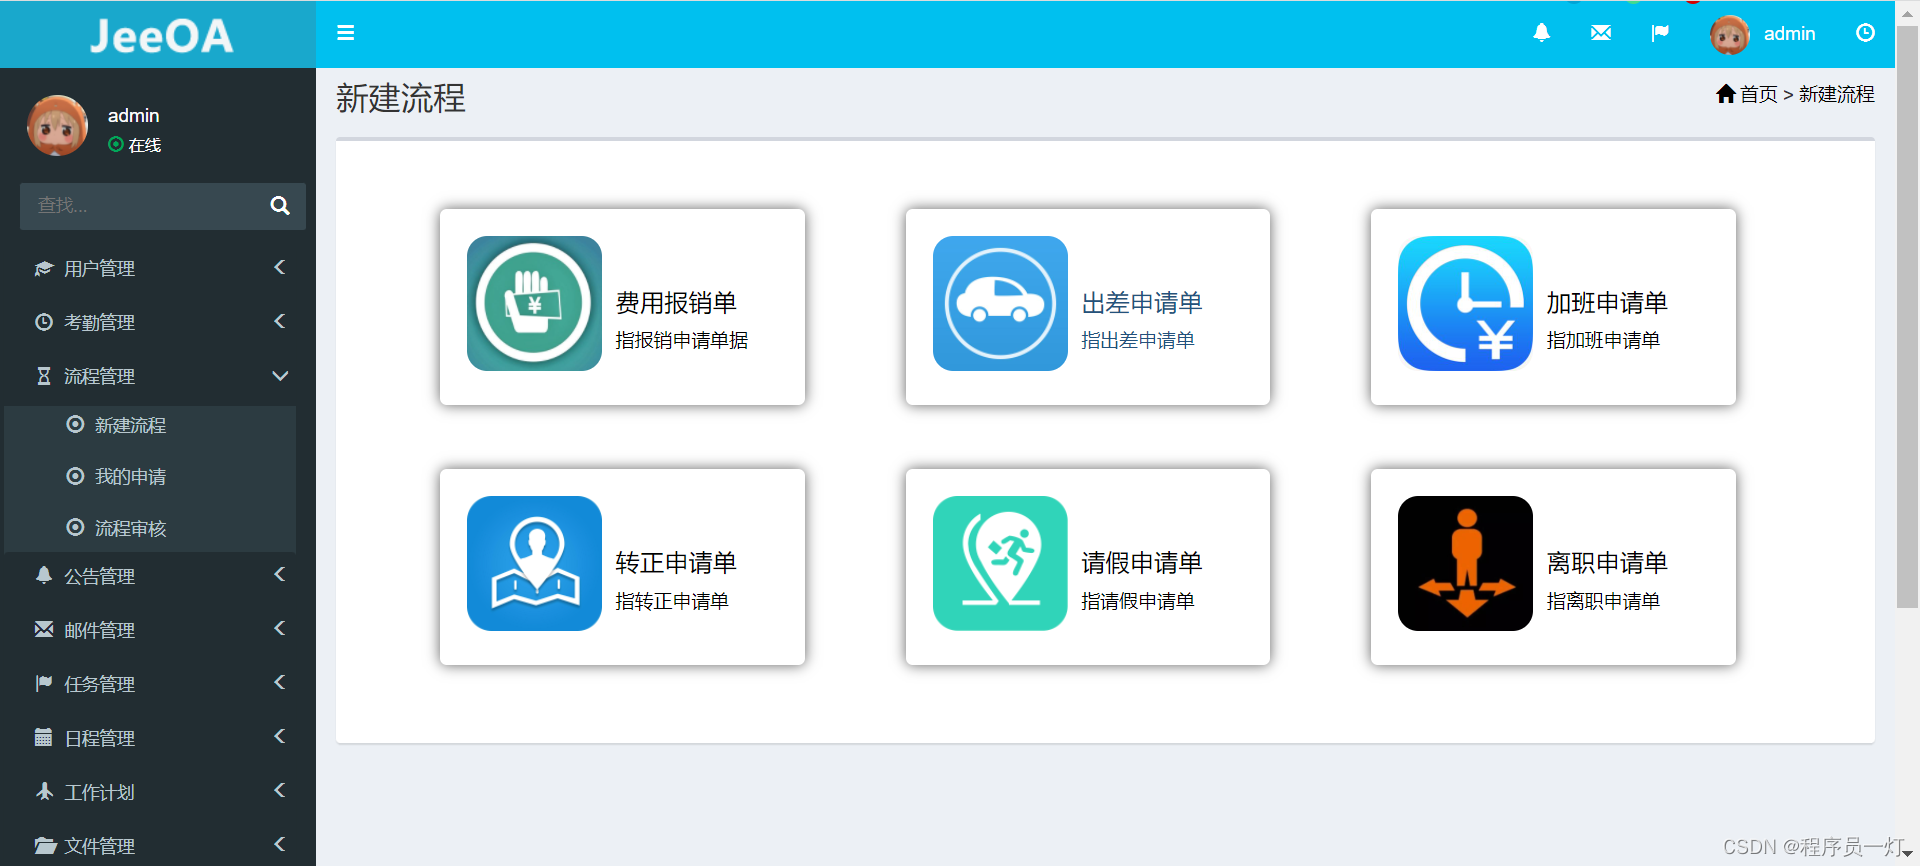This screenshot has width=1920, height=866.
Task: Open the 请假申请单 title link
Action: 1142,563
